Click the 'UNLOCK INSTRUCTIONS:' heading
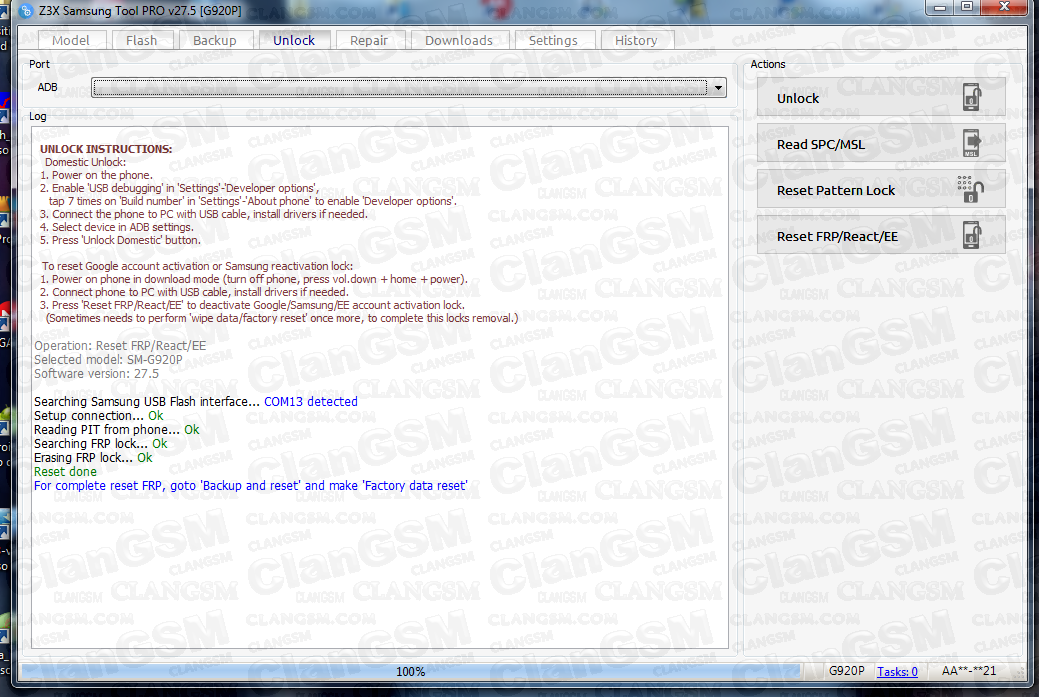1039x697 pixels. tap(106, 149)
